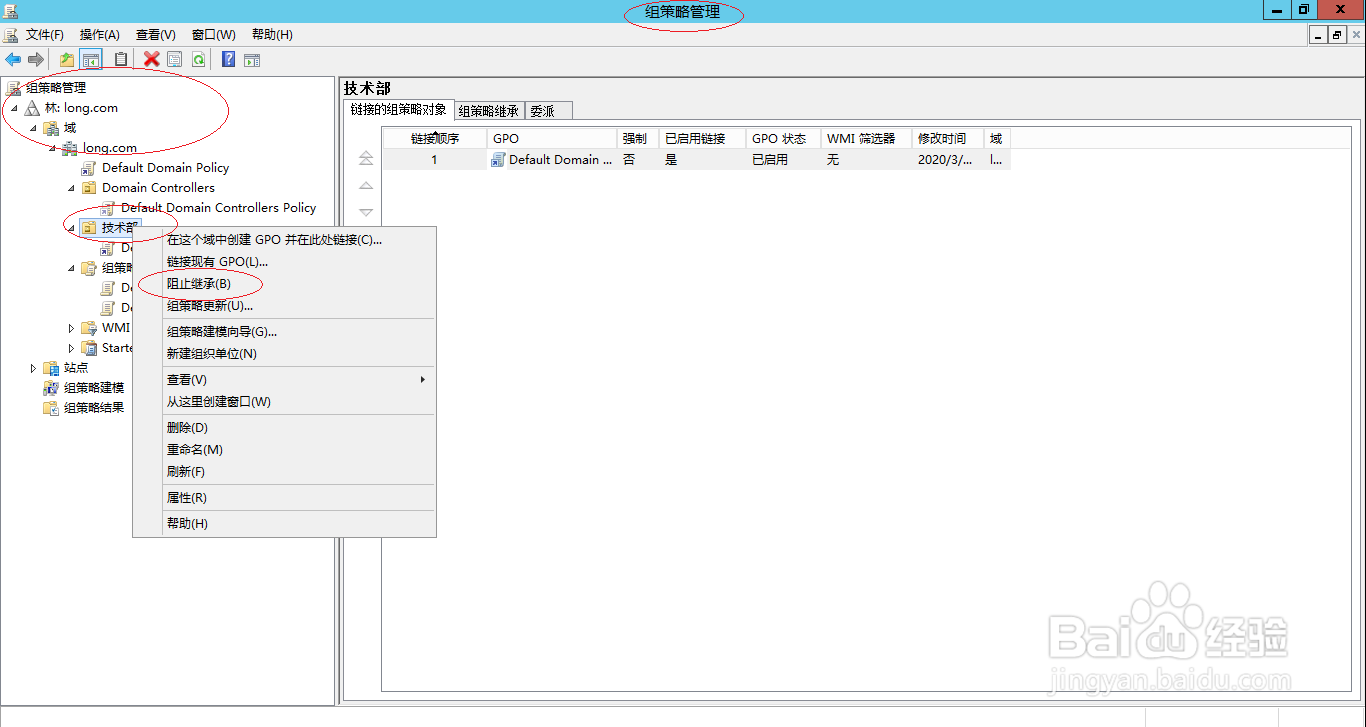This screenshot has width=1366, height=727.
Task: Open the 窗口(W) menu
Action: coord(213,34)
